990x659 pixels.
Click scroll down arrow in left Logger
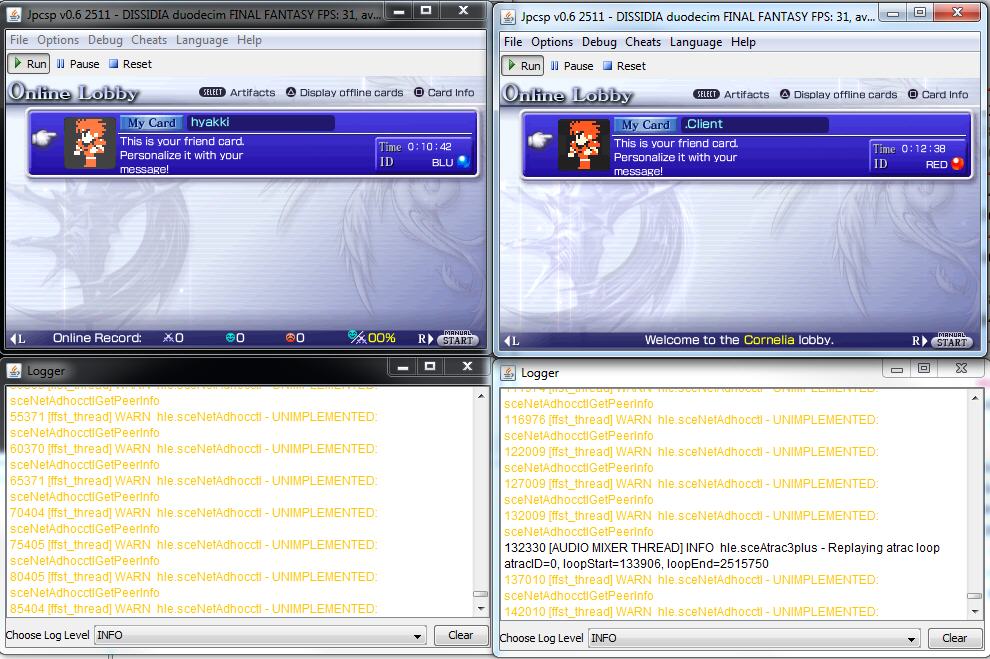pyautogui.click(x=481, y=609)
